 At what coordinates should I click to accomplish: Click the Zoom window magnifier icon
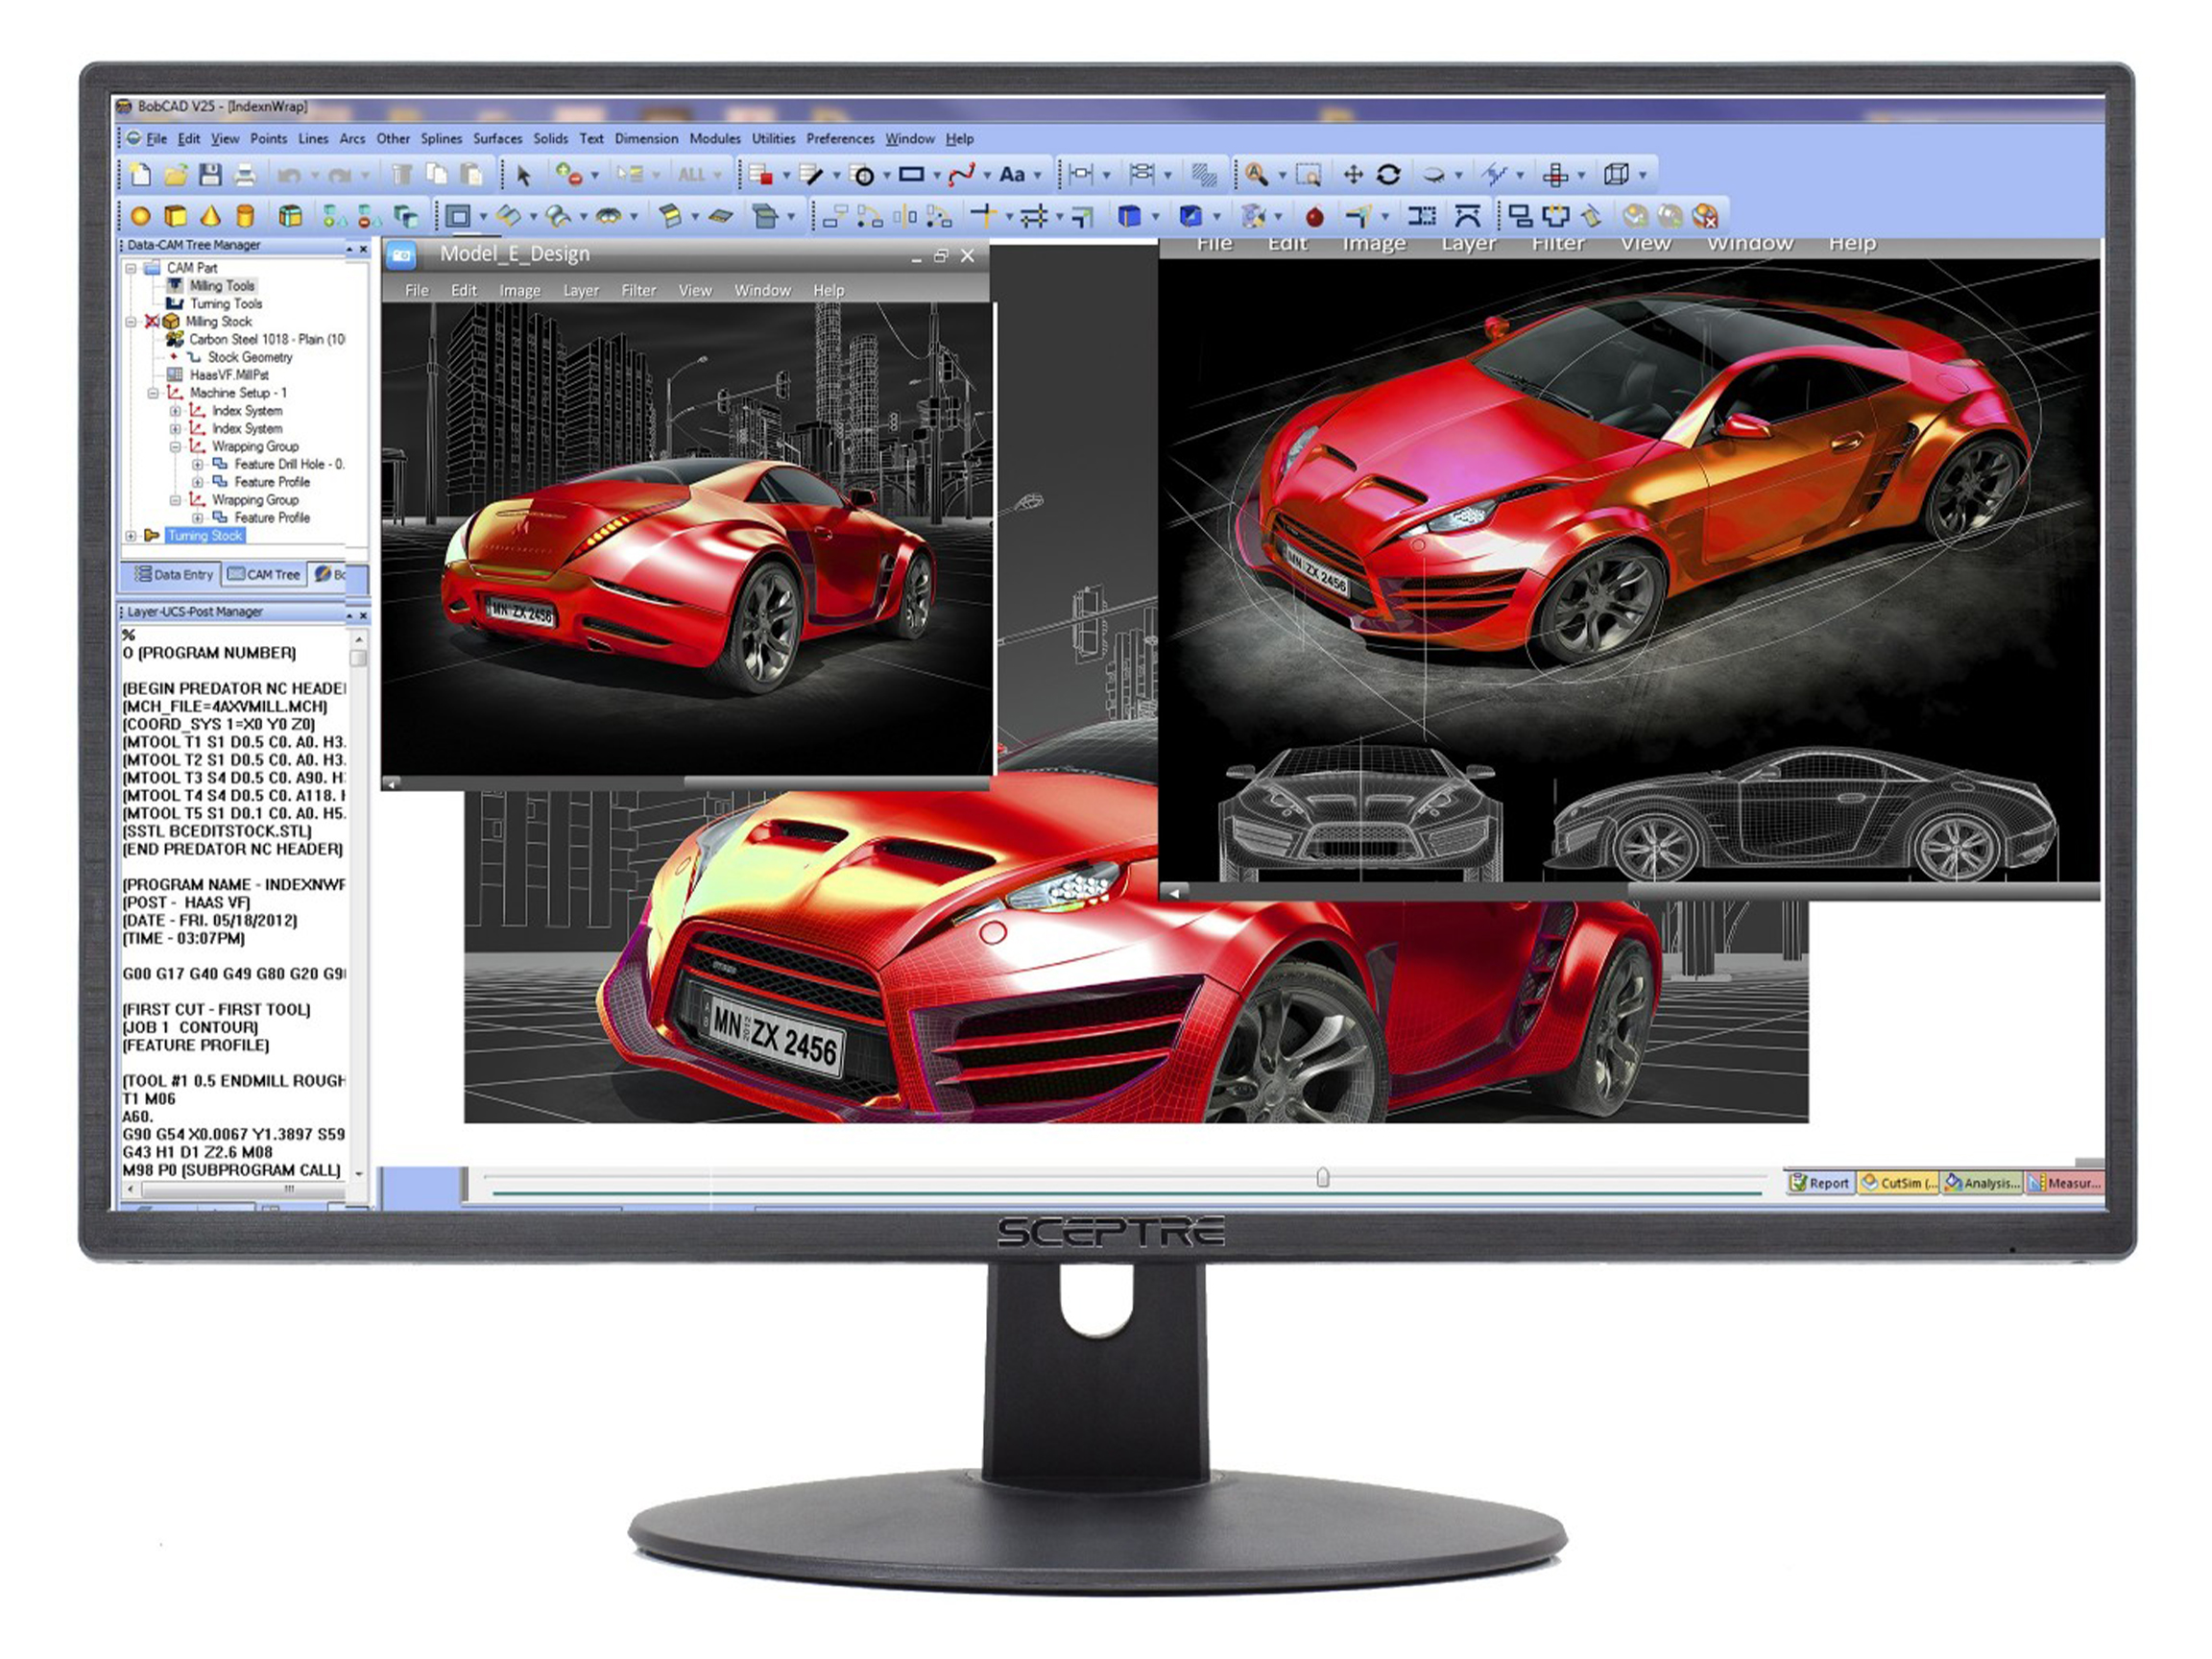tap(1308, 176)
